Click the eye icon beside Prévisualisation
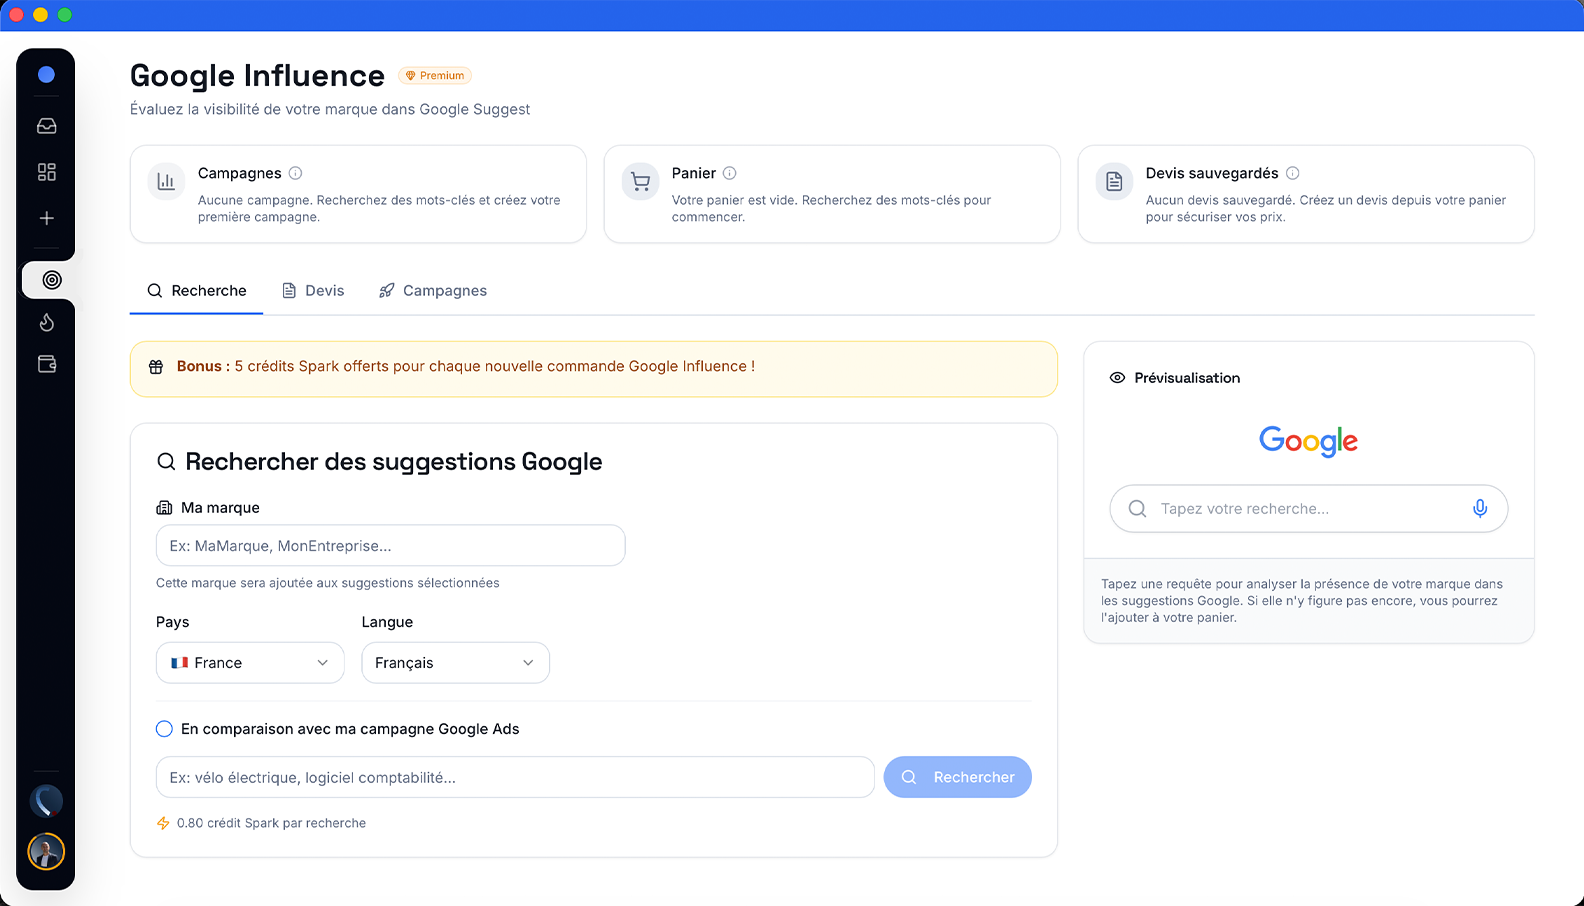1584x906 pixels. [x=1117, y=378]
